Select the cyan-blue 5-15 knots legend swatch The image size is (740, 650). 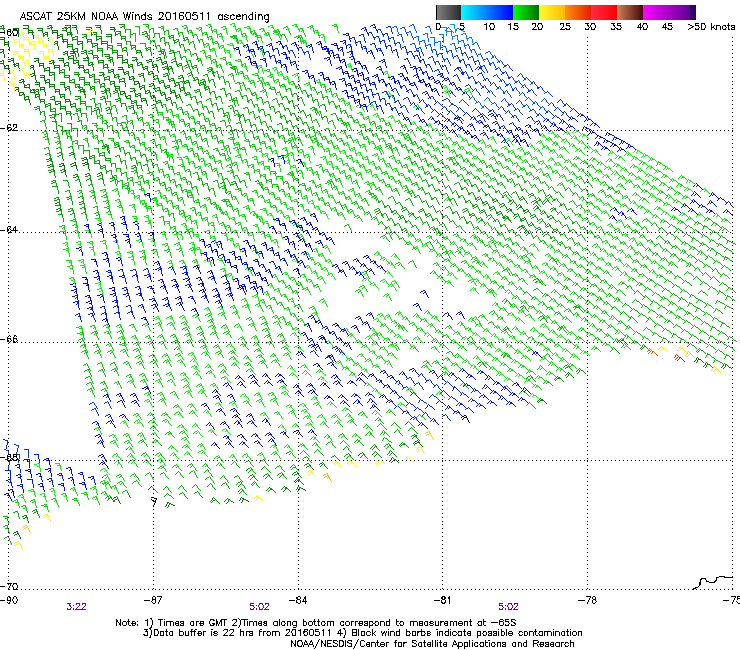click(487, 12)
